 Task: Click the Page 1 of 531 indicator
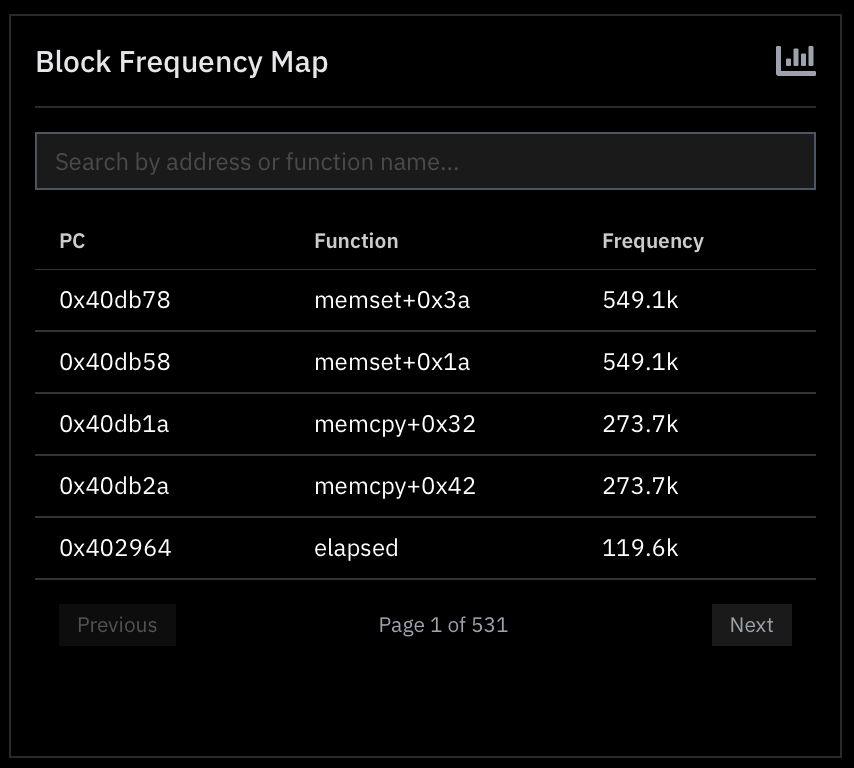[x=443, y=625]
